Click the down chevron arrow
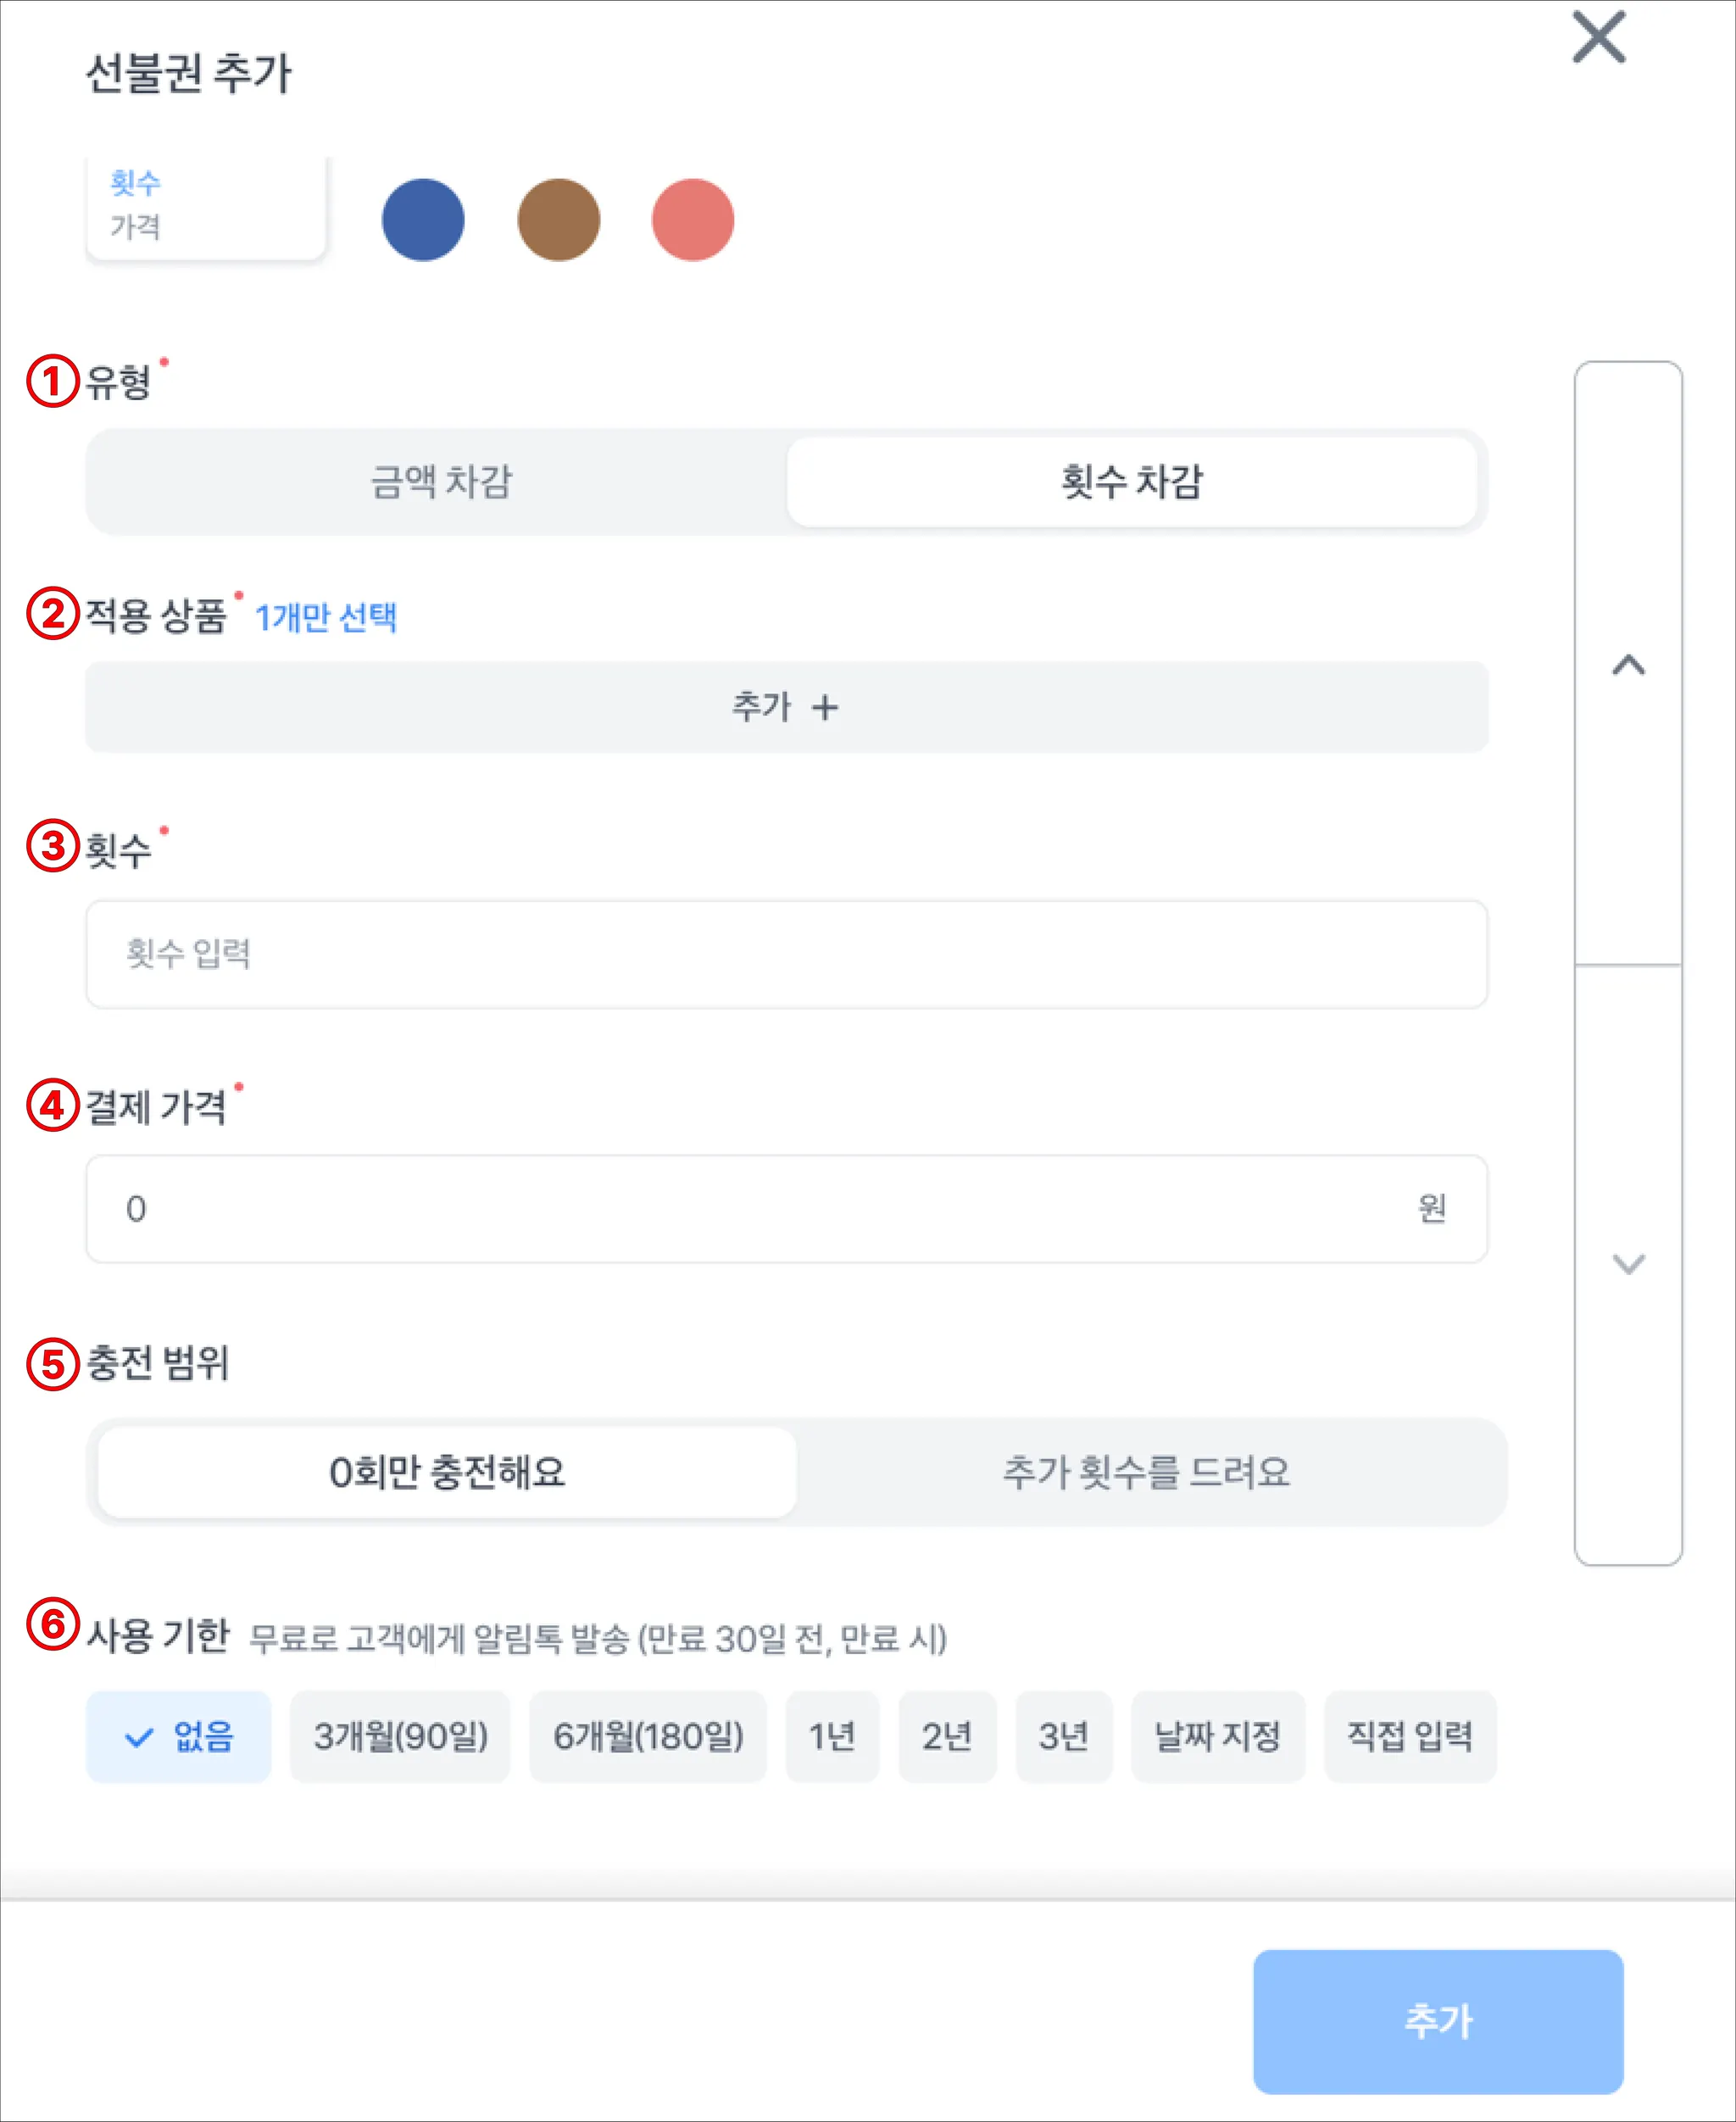This screenshot has height=2122, width=1736. pos(1628,1264)
